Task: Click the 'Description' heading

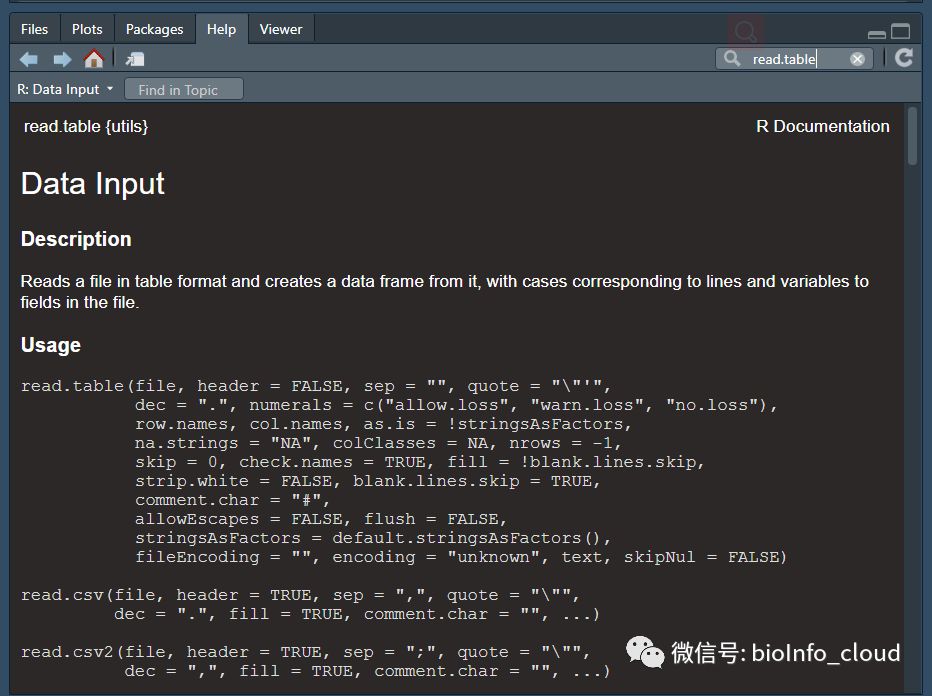Action: click(76, 239)
